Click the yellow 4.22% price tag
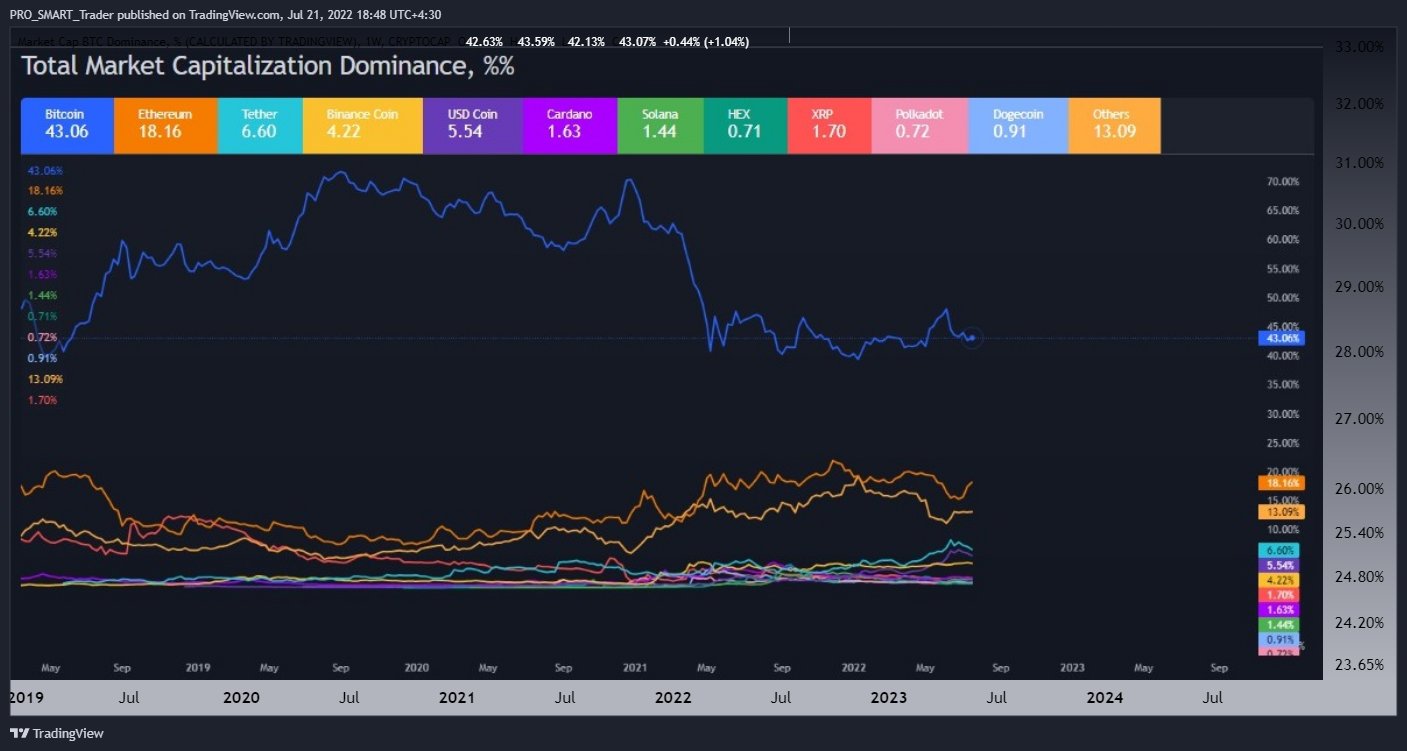 (1279, 580)
